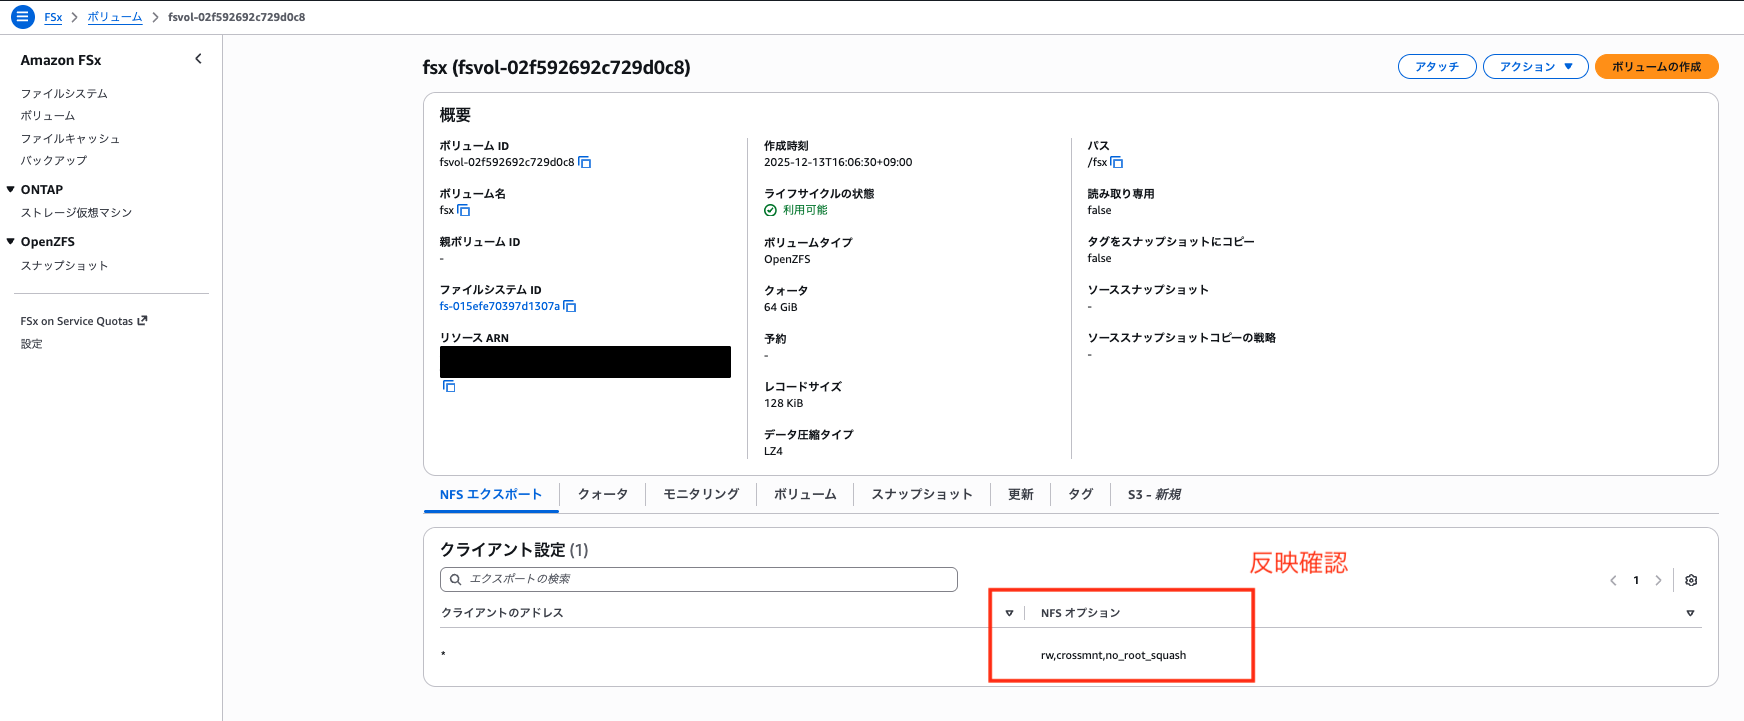The width and height of the screenshot is (1744, 721).
Task: Open external link icon beside Service Quotas
Action: click(x=142, y=321)
